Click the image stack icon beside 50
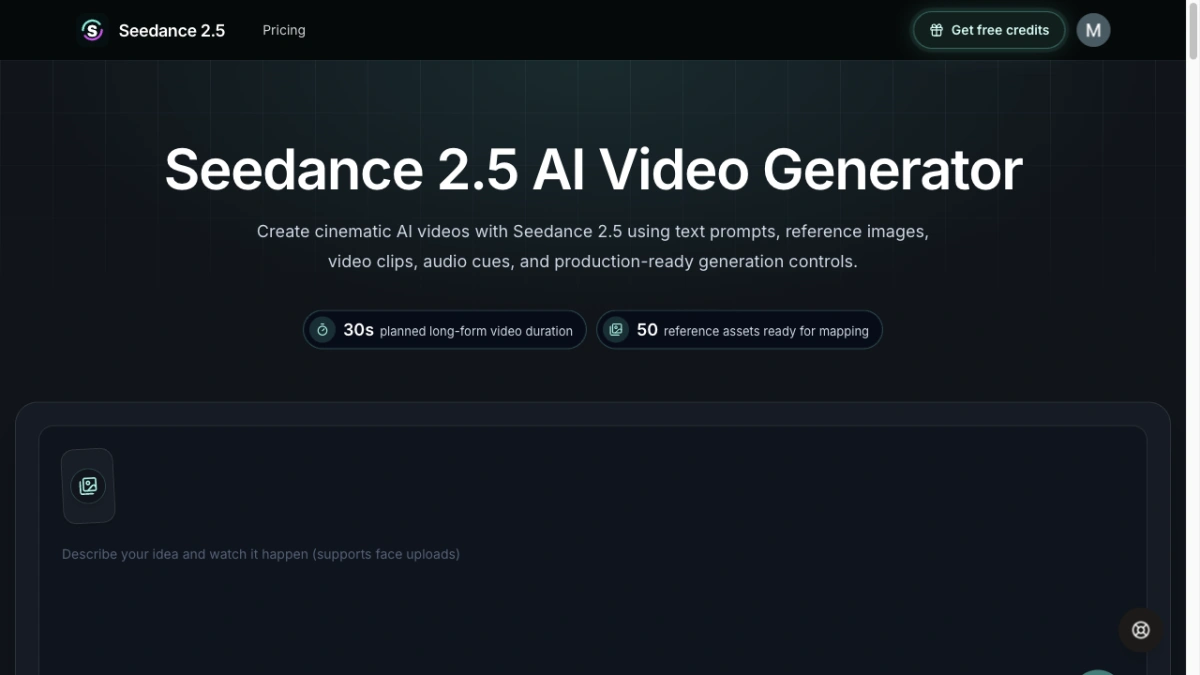 (616, 330)
